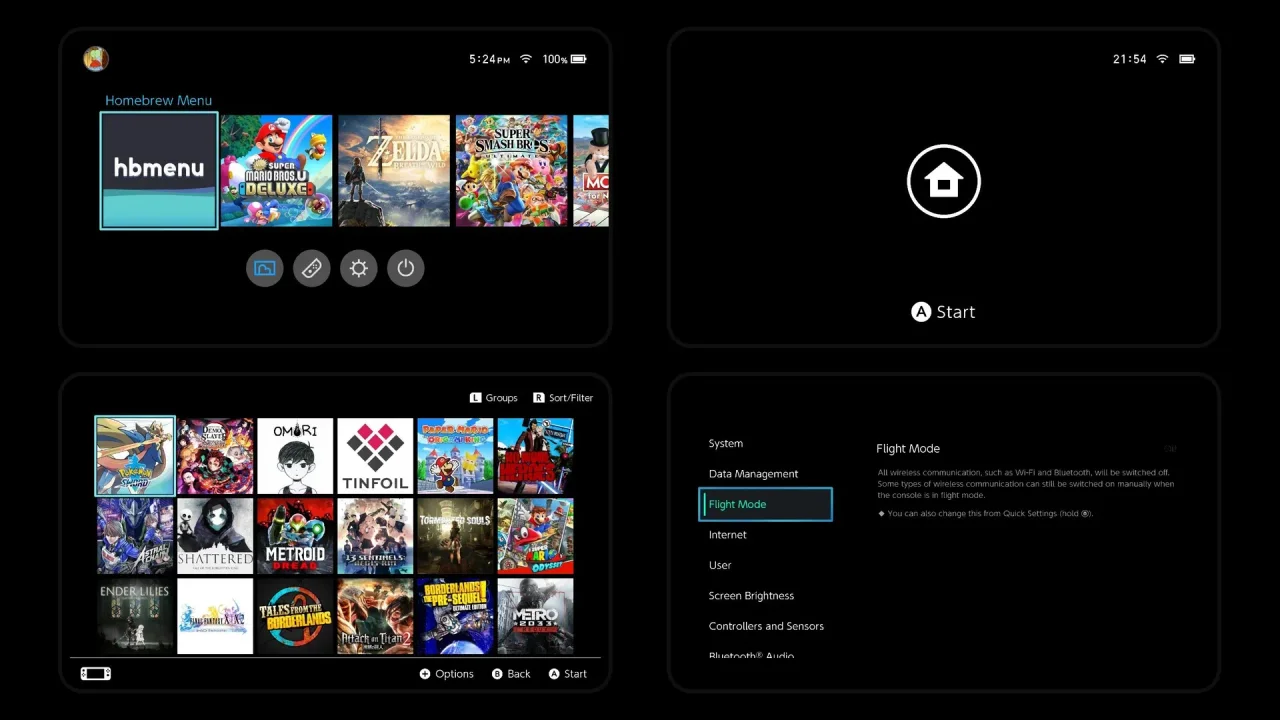Select Paper Mario: The Origami King tile
Viewport: 1280px width, 720px height.
(455, 456)
